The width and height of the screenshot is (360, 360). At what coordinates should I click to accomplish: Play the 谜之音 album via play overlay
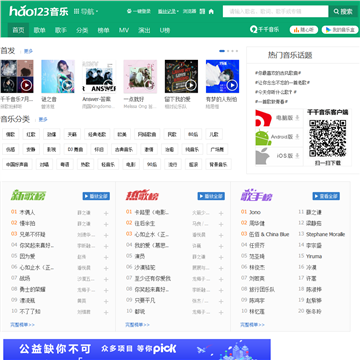[x=67, y=85]
